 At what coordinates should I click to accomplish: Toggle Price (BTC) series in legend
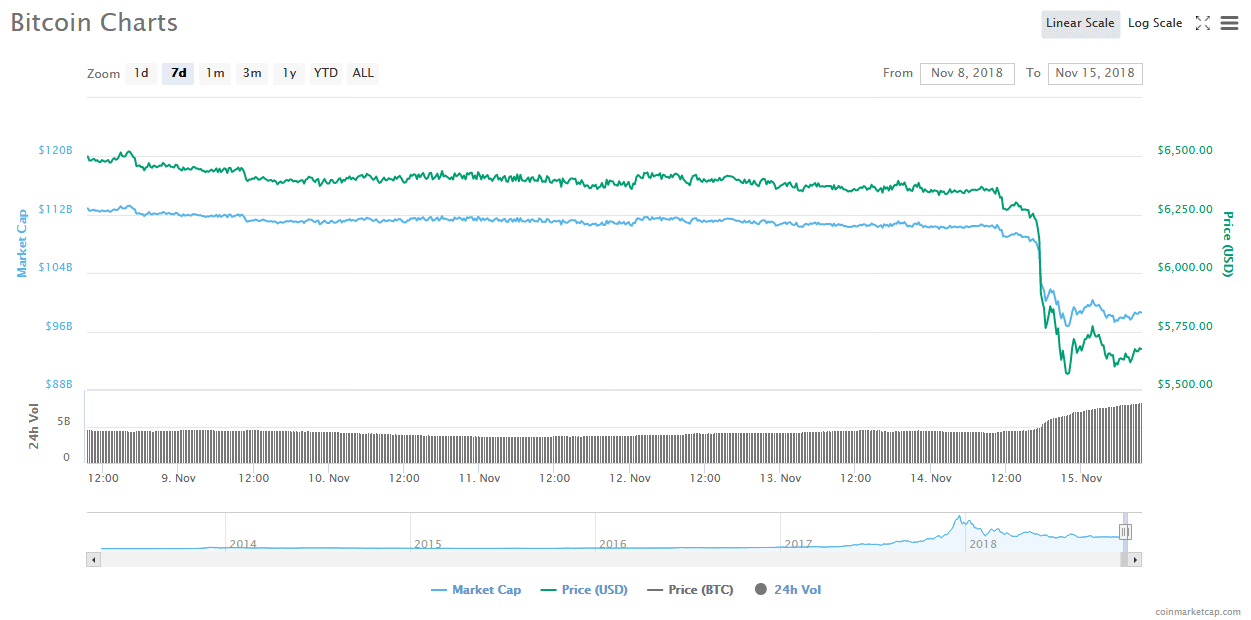coord(690,590)
